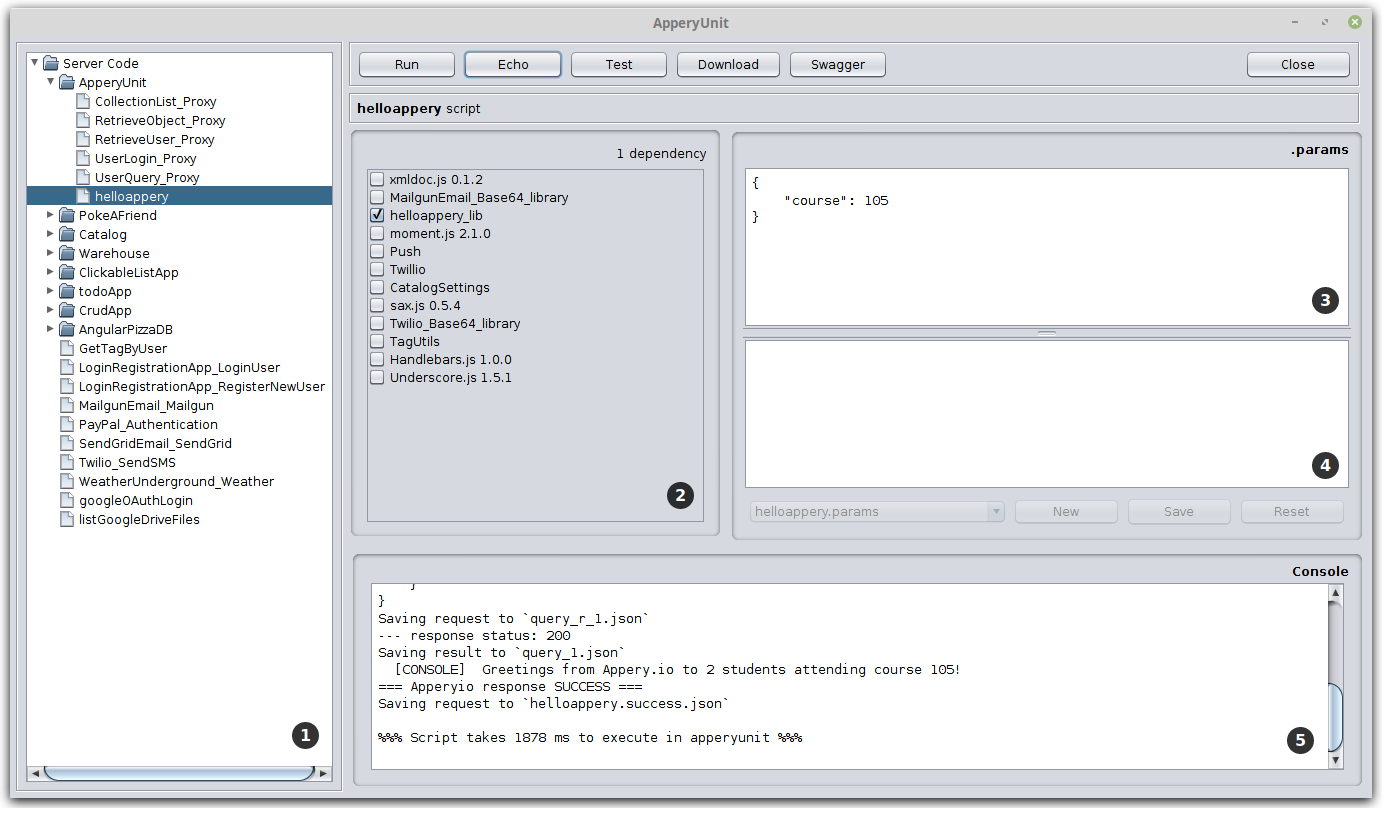Image resolution: width=1386 pixels, height=813 pixels.
Task: Click the PokeAFriend folder icon
Action: coord(67,215)
